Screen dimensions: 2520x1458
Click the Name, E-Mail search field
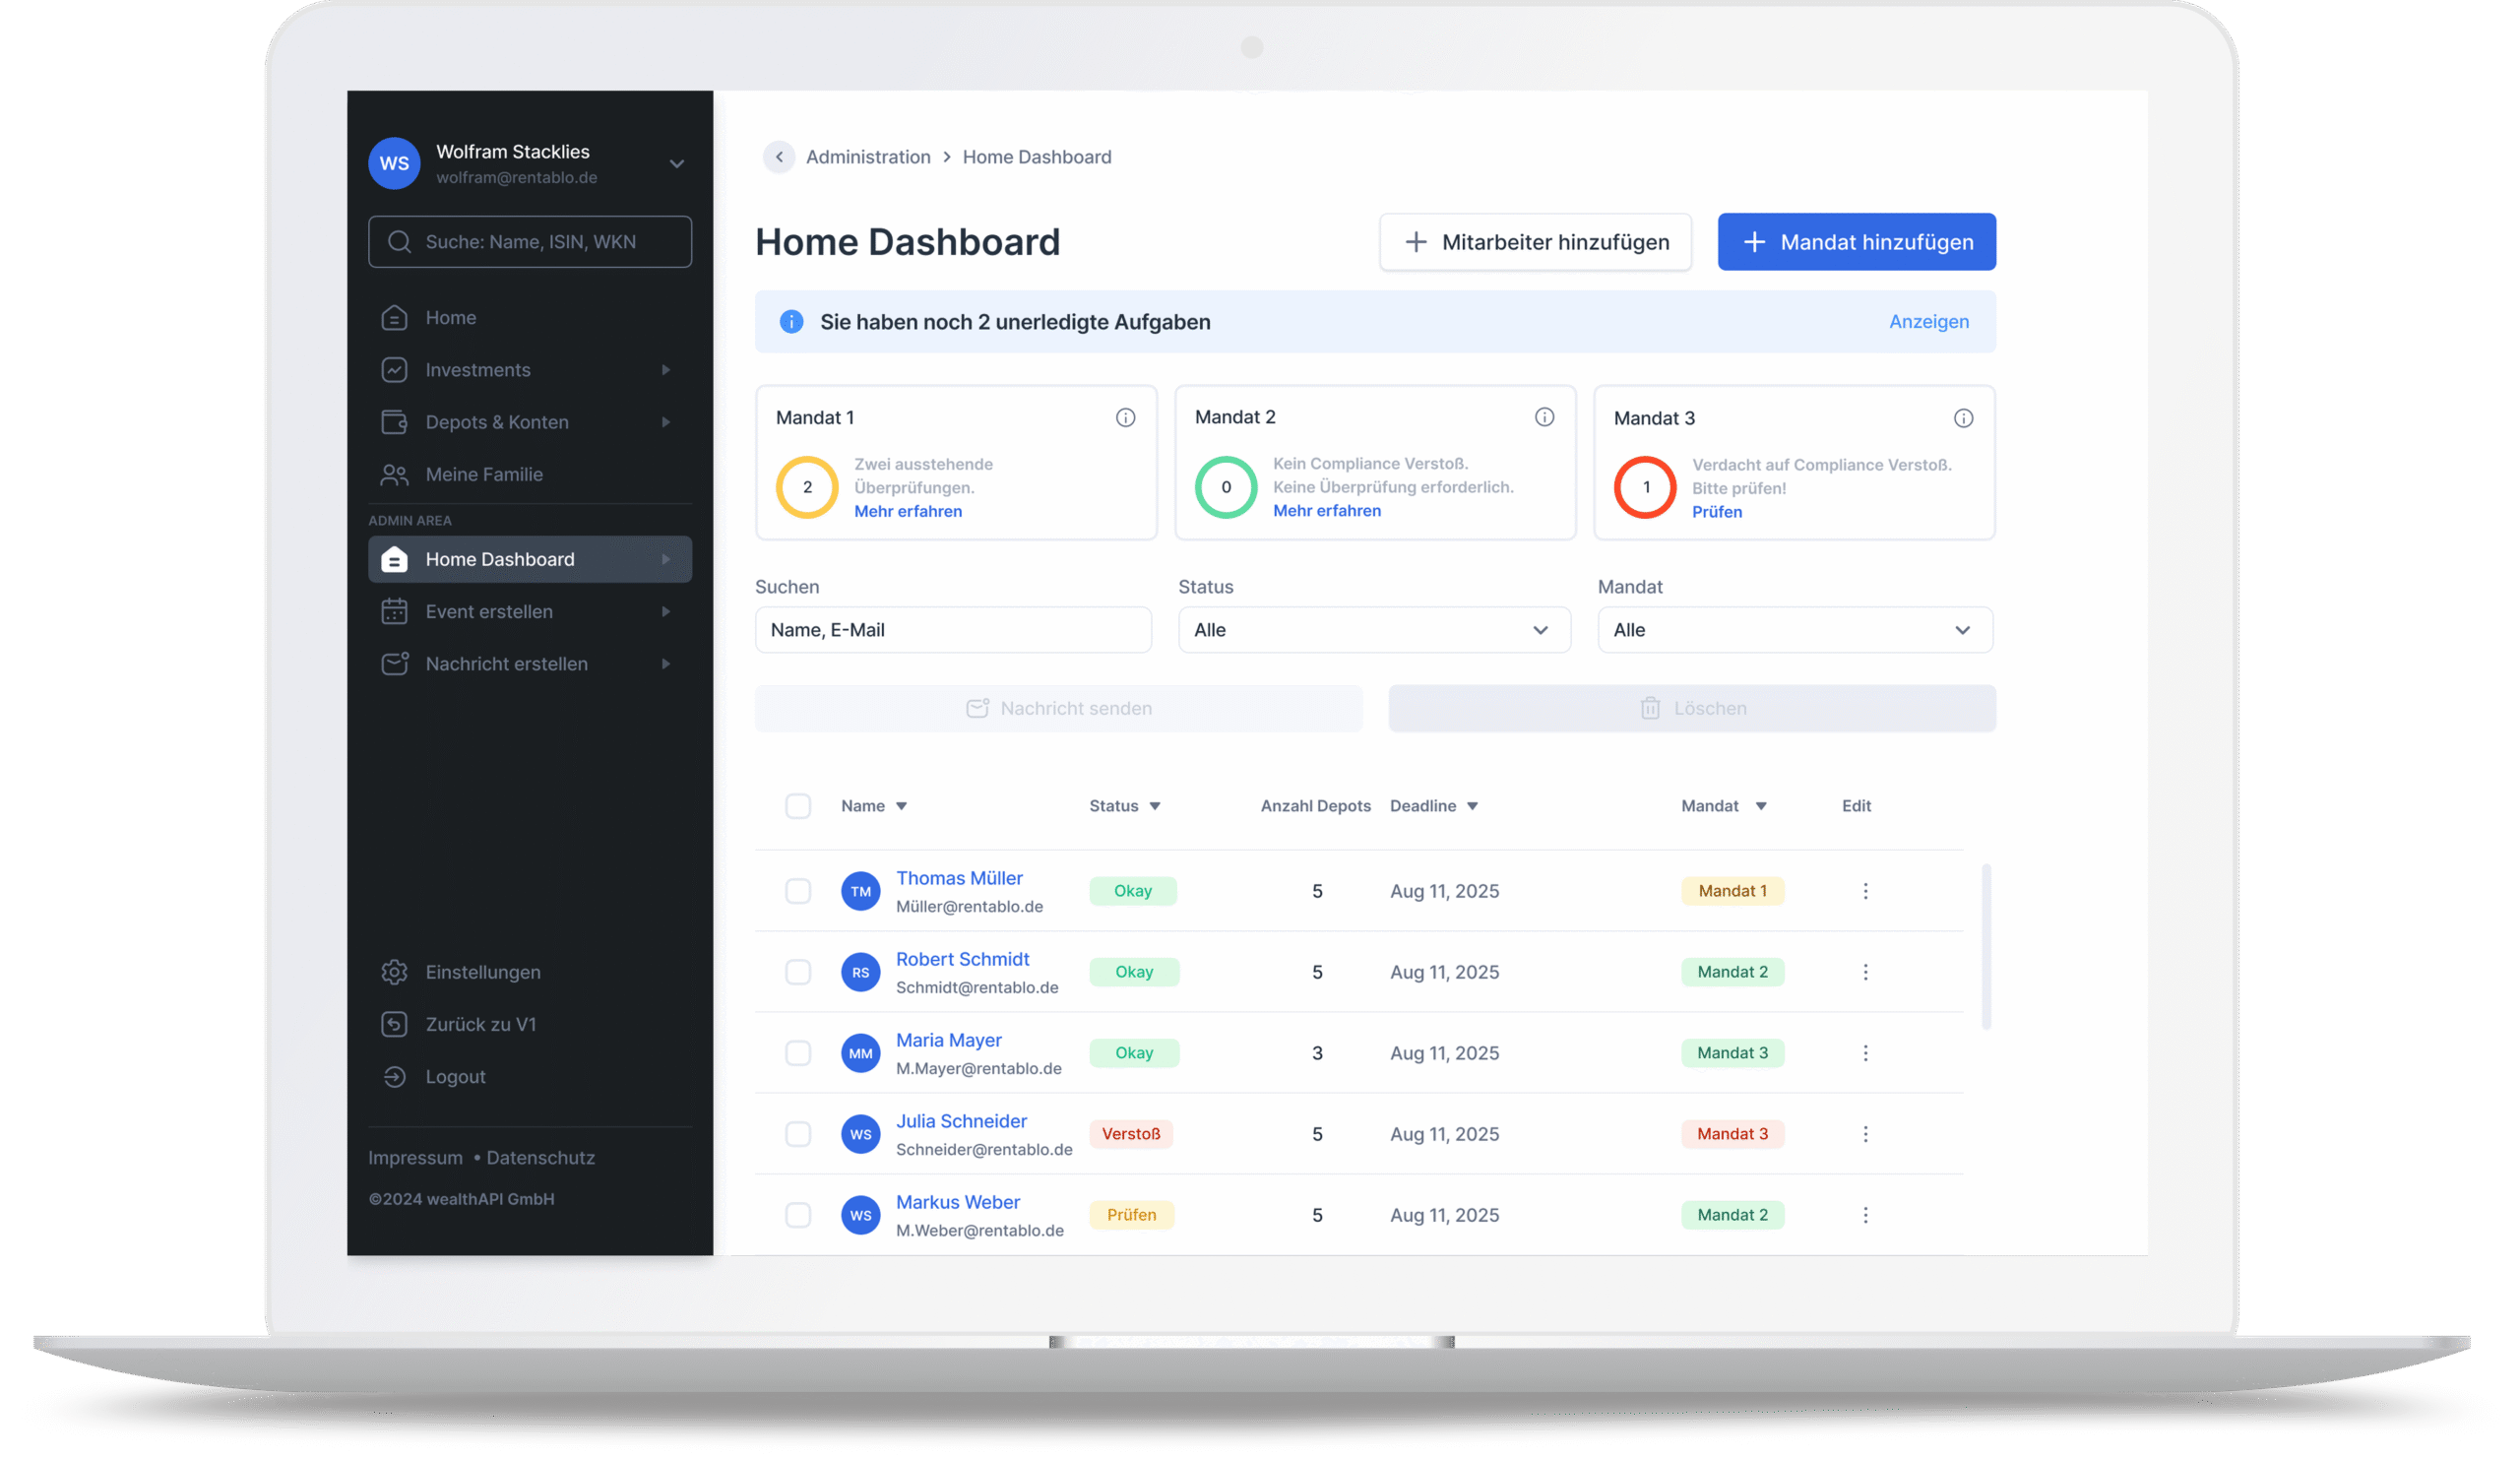[x=952, y=630]
